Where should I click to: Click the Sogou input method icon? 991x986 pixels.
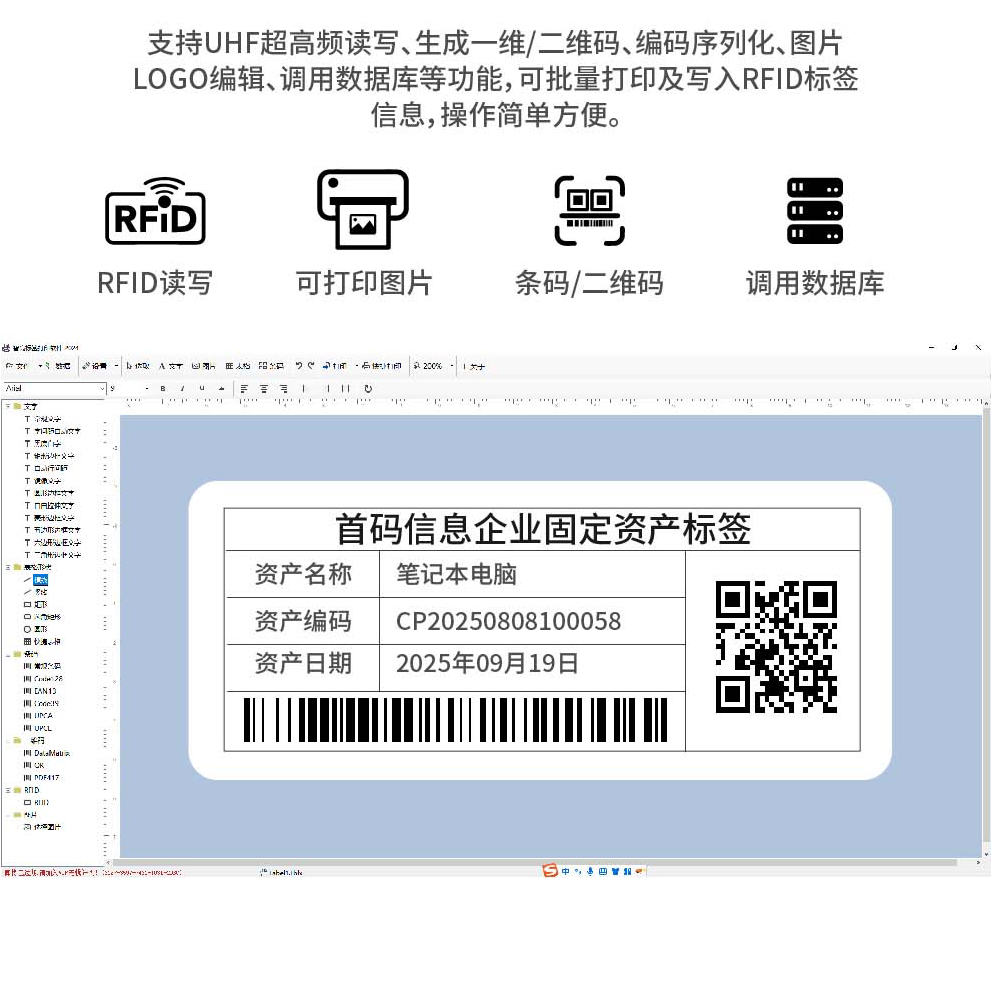point(550,871)
